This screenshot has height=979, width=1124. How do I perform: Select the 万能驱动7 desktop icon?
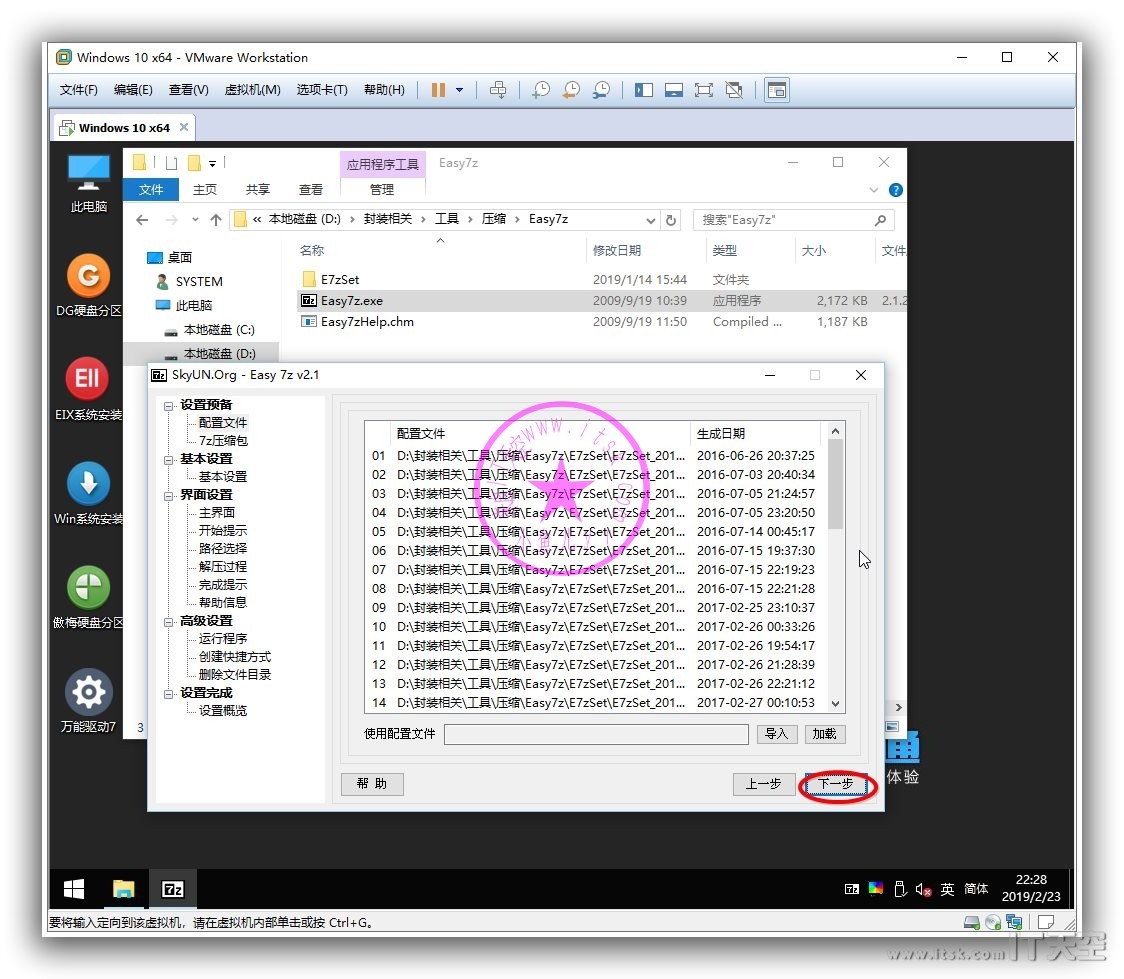point(88,701)
